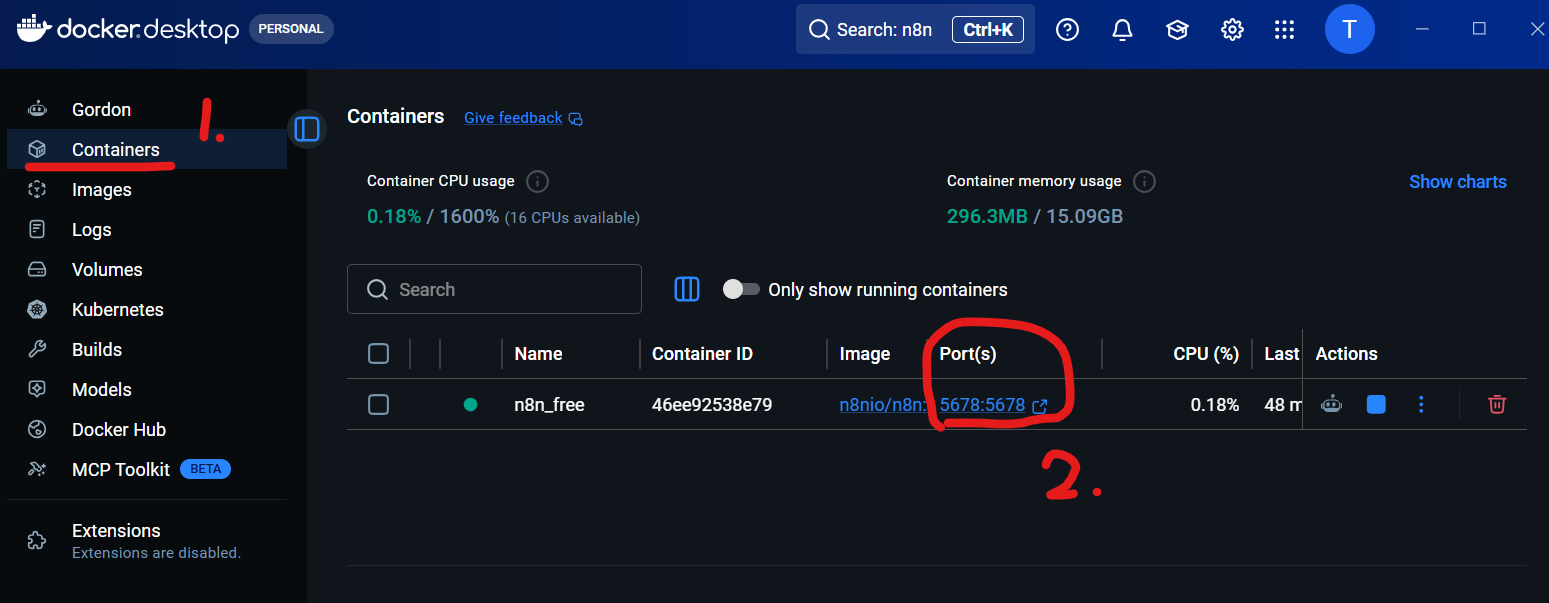
Task: Delete the n8n_free container with trash icon
Action: [x=1497, y=404]
